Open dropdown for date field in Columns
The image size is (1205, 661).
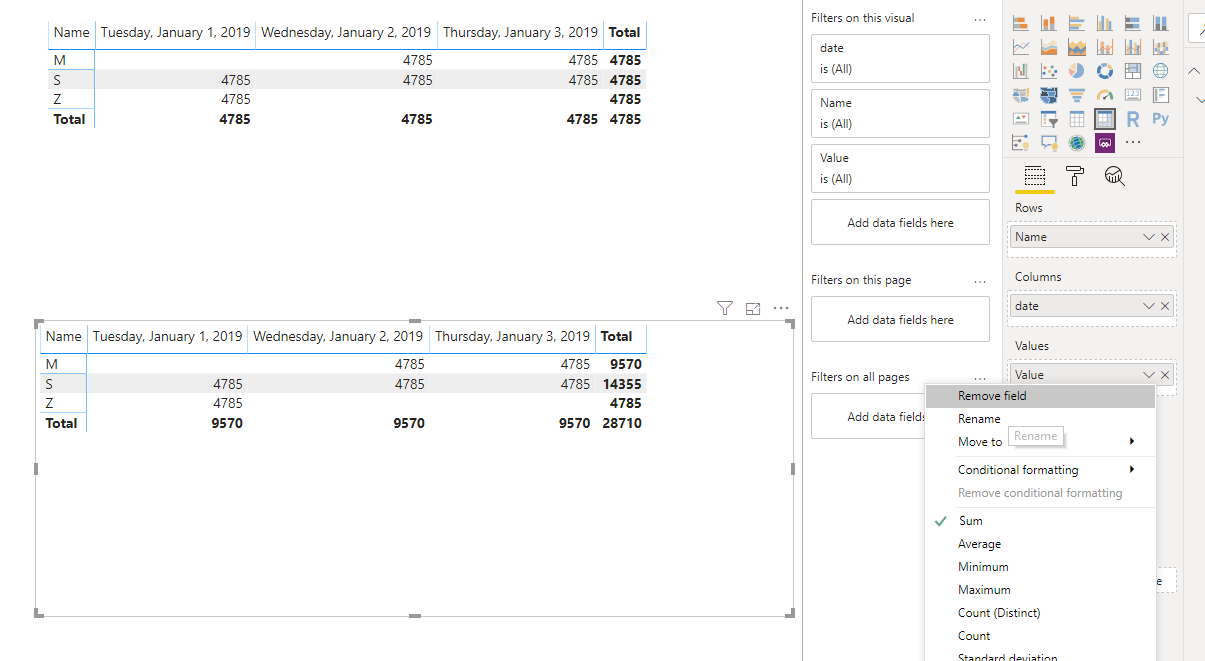tap(1148, 306)
